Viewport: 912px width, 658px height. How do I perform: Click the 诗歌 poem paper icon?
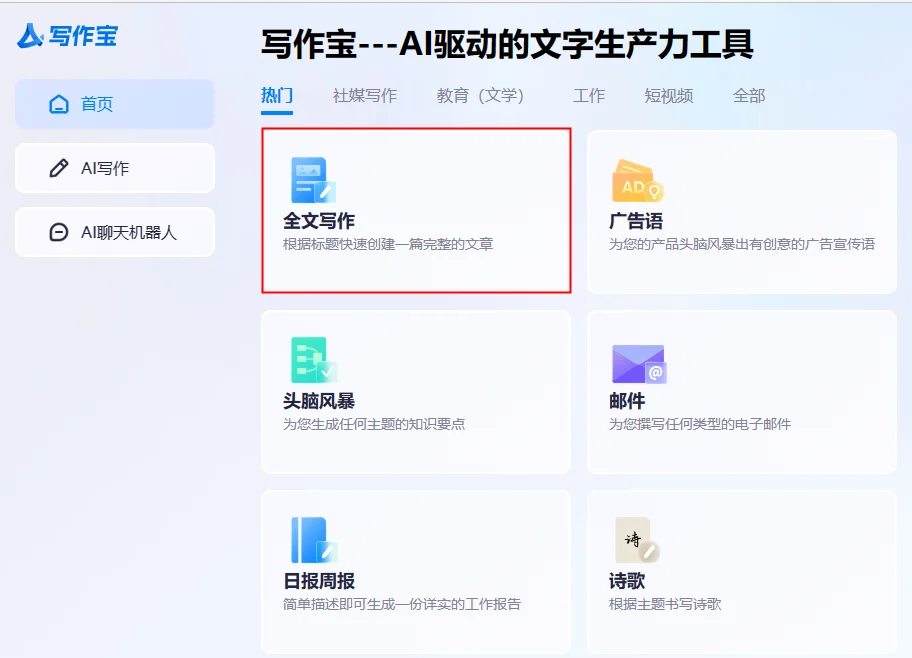(637, 540)
